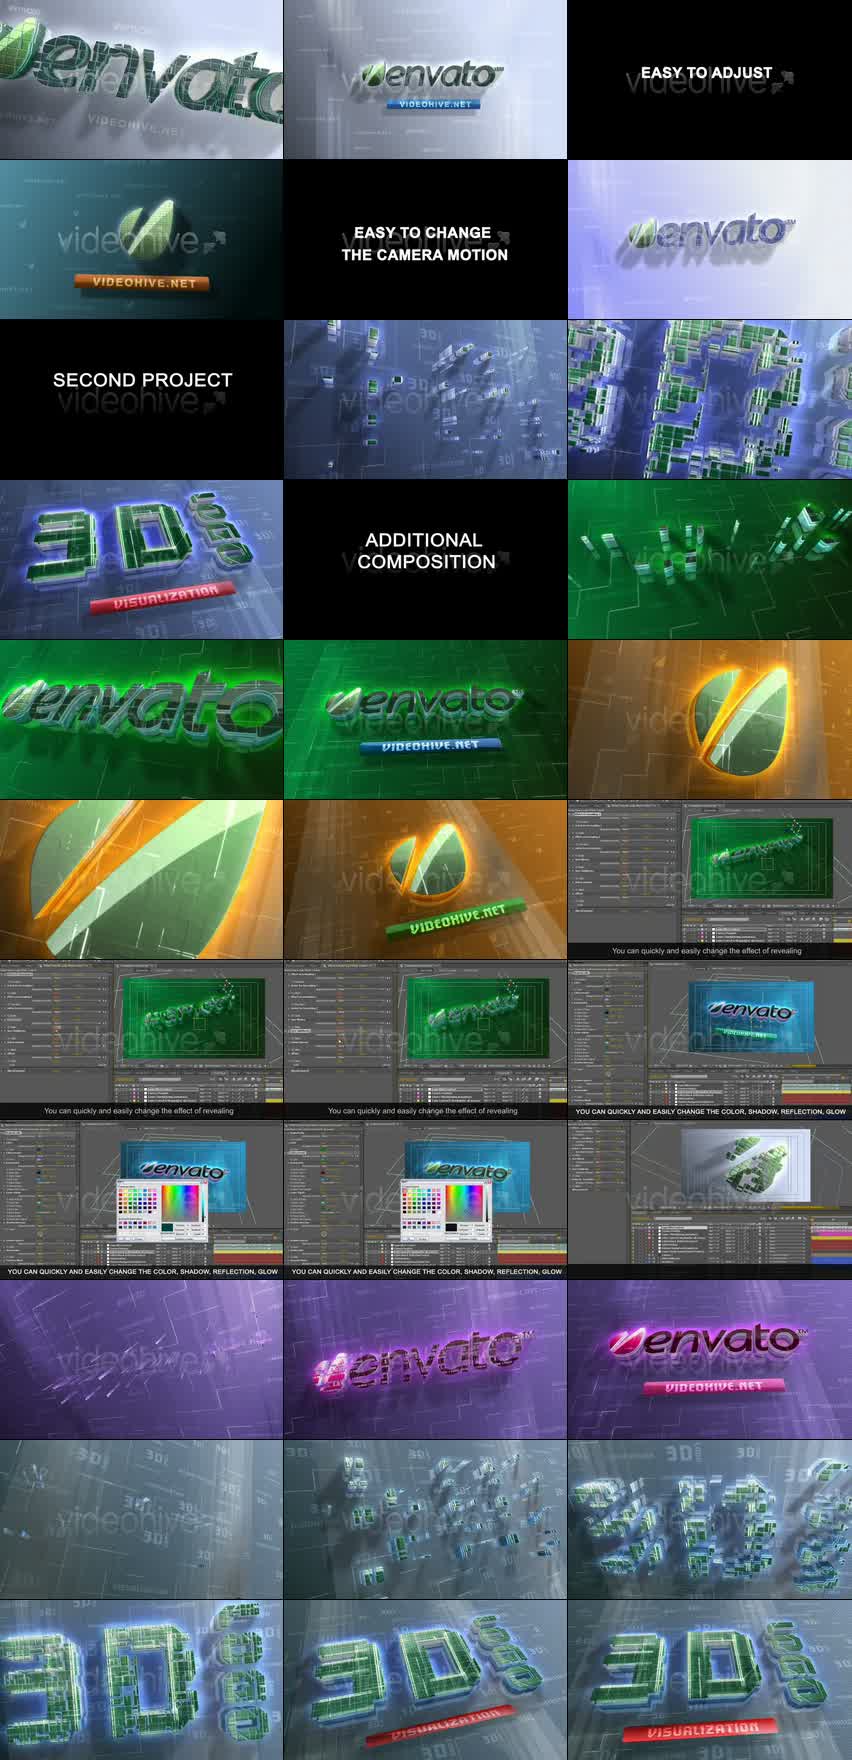Open the orange extreme close-up leaf frame
This screenshot has width=852, height=1760.
141,880
